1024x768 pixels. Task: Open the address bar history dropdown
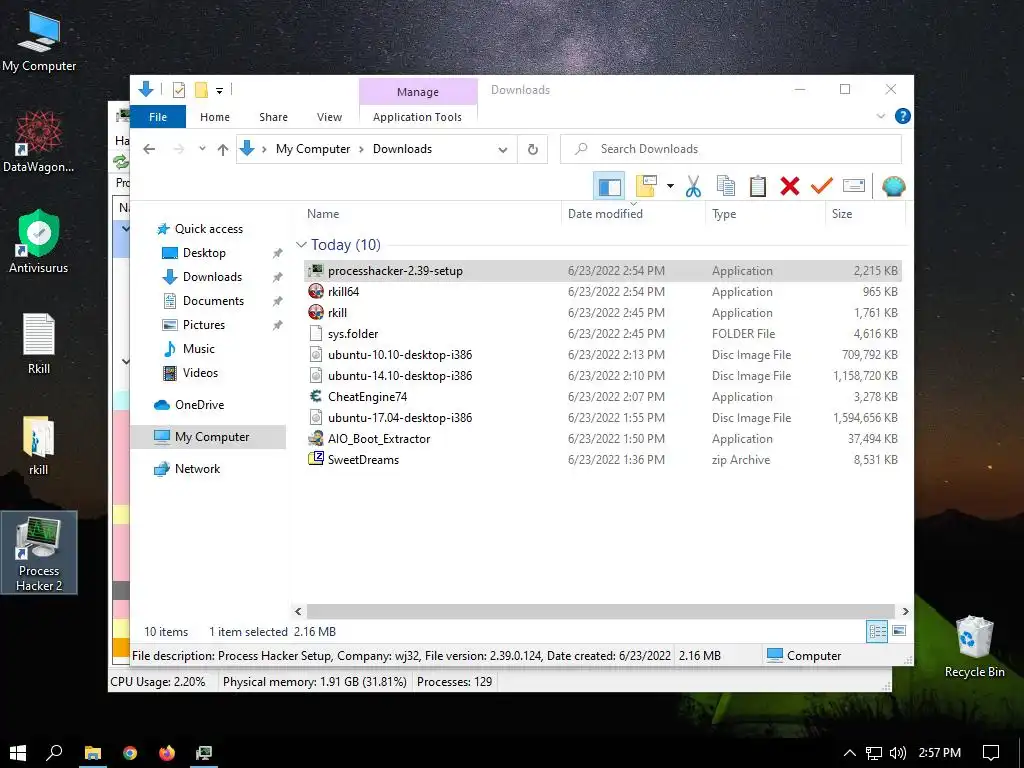click(502, 149)
